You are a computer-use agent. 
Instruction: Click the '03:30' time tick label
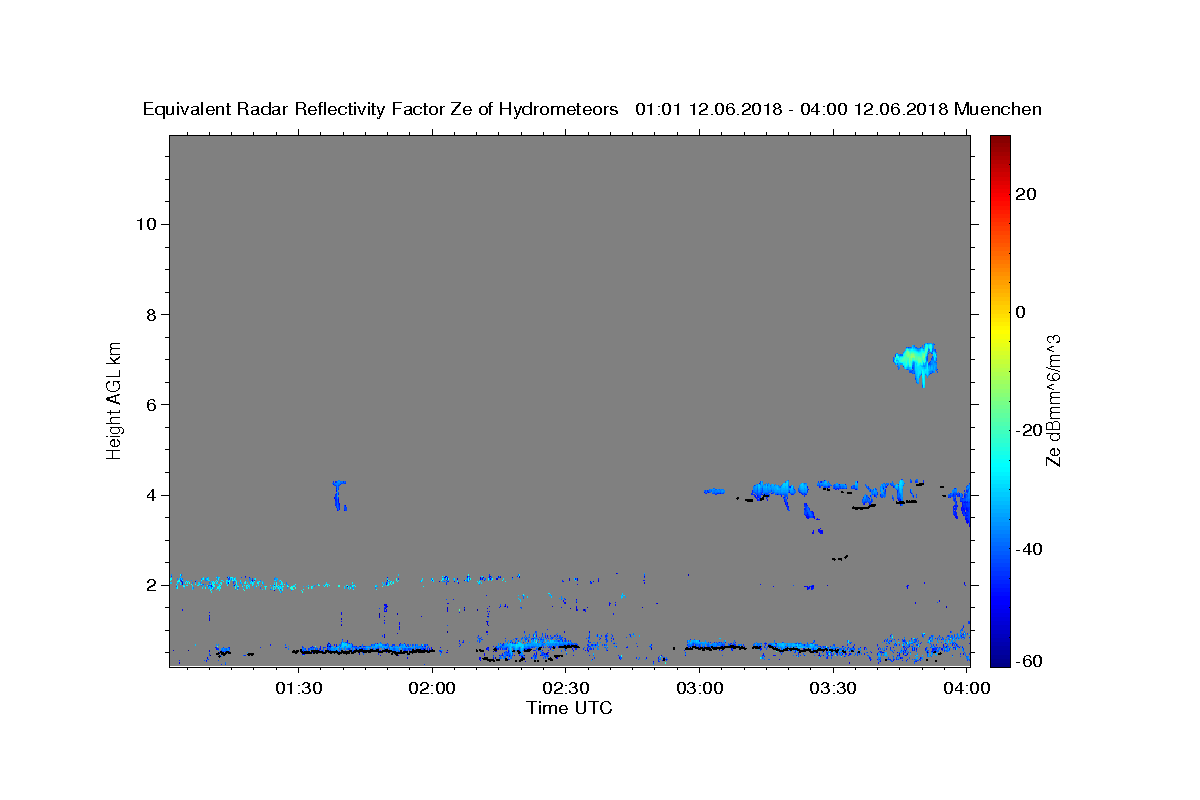click(x=833, y=688)
